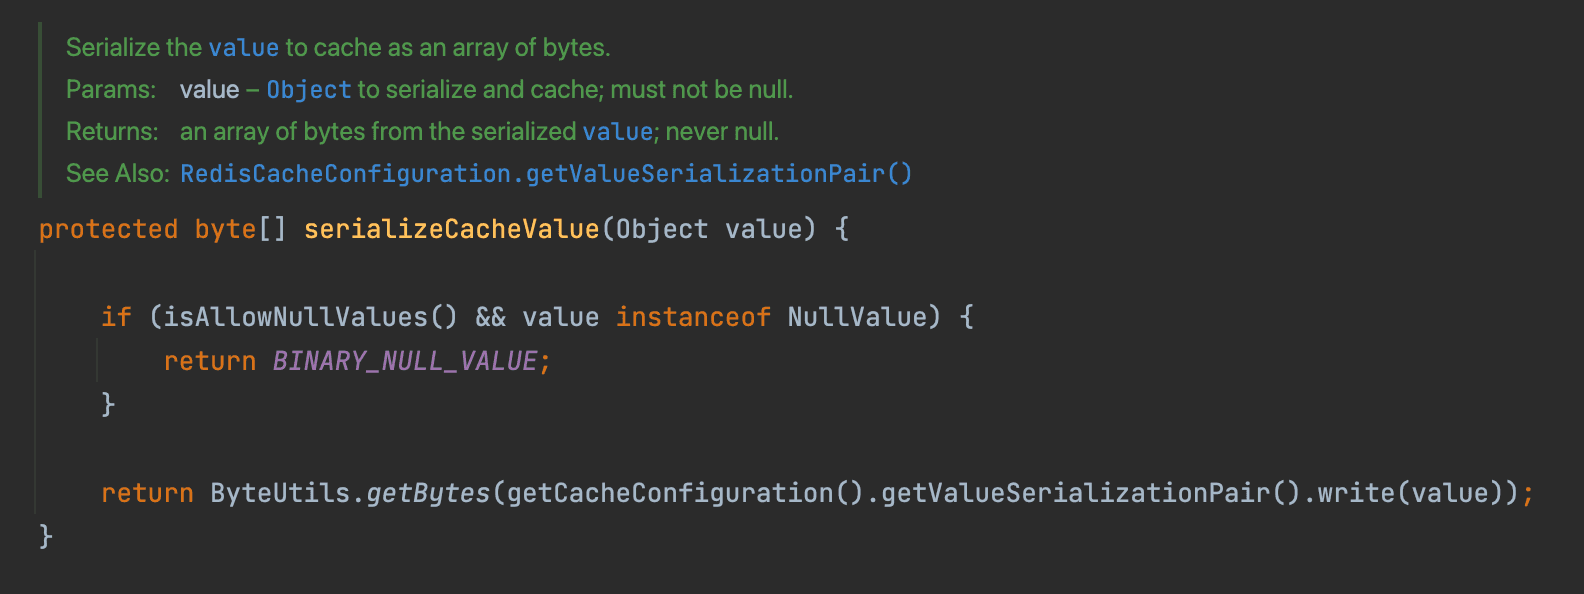Click the closing brace of the if block

tap(108, 405)
